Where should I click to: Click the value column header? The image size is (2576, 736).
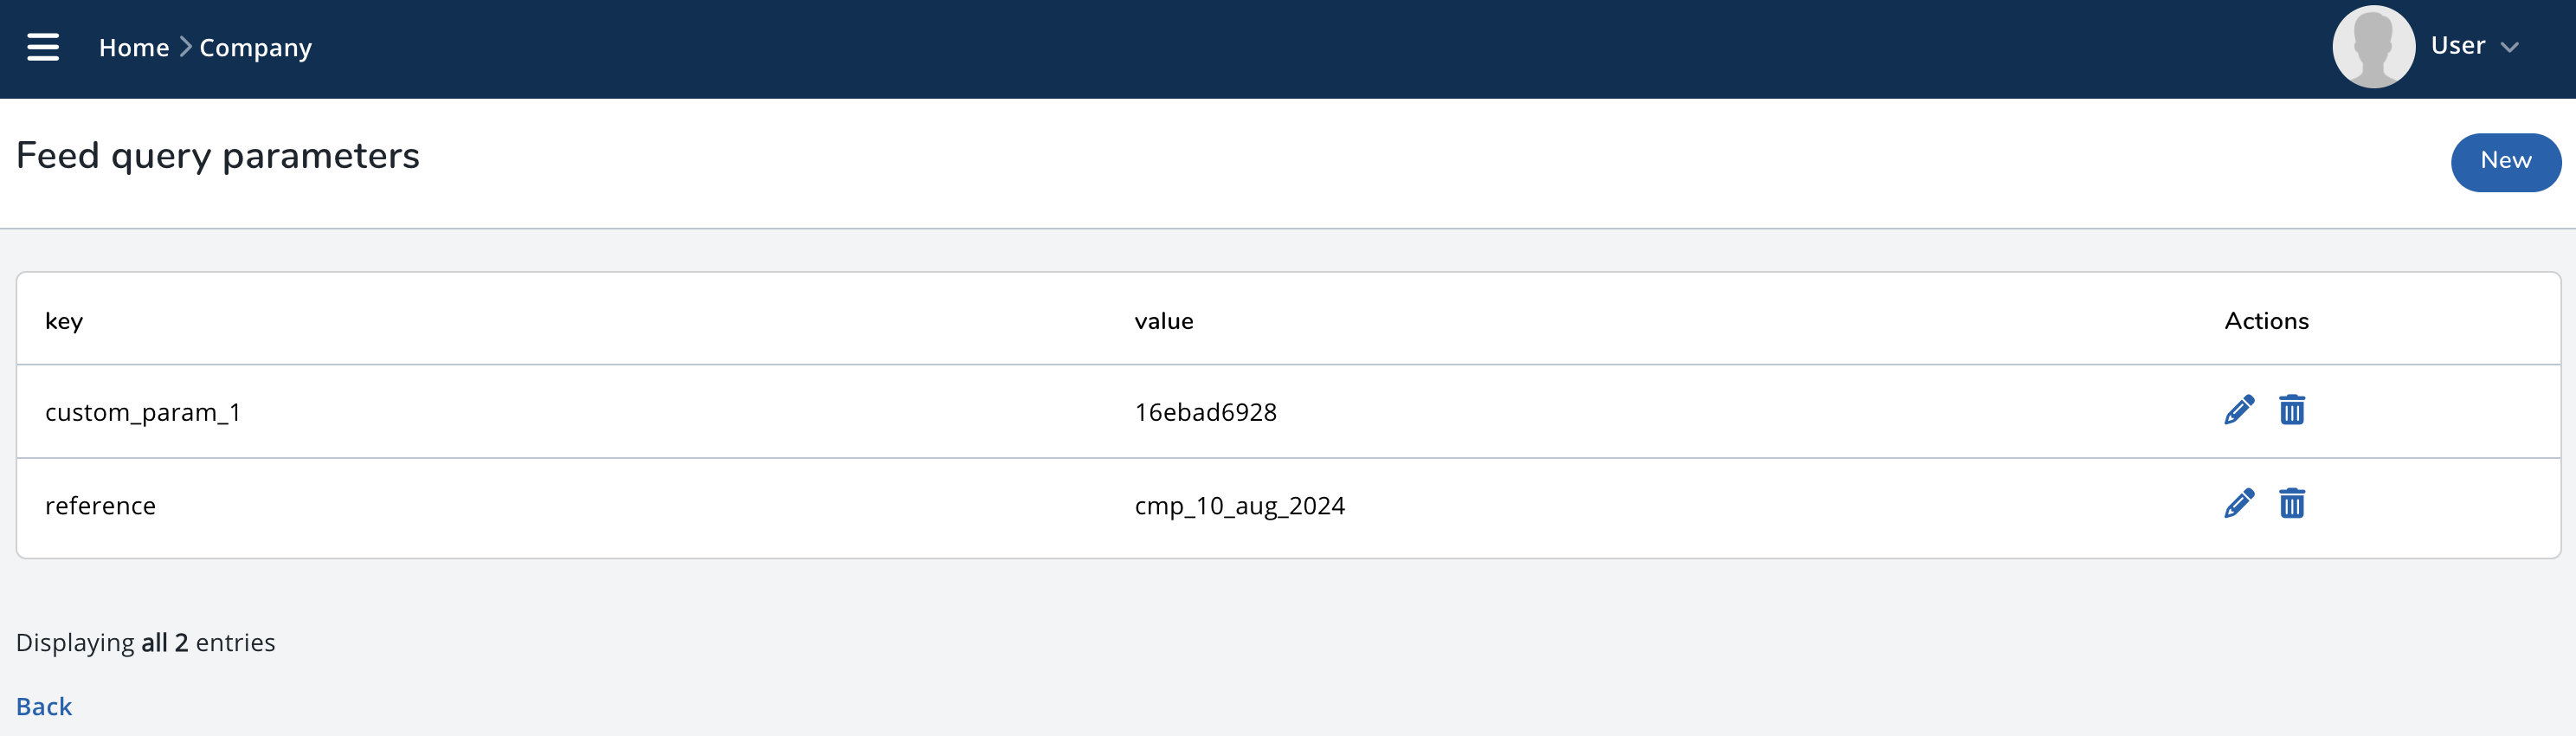tap(1163, 321)
